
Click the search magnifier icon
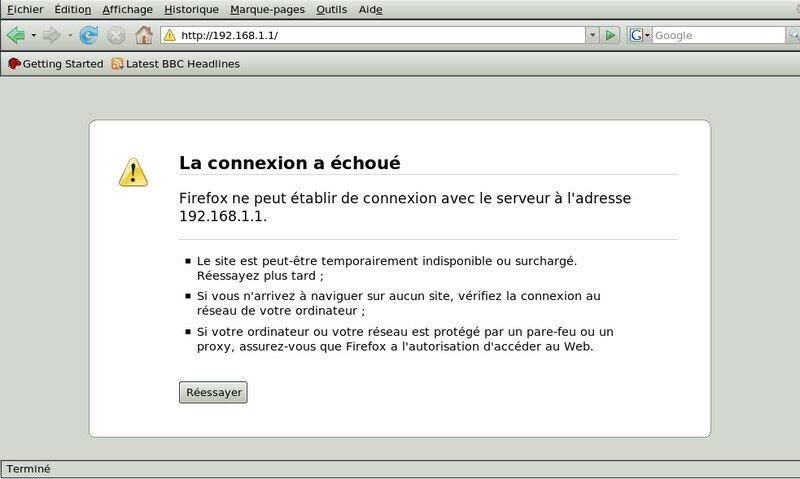coord(793,35)
